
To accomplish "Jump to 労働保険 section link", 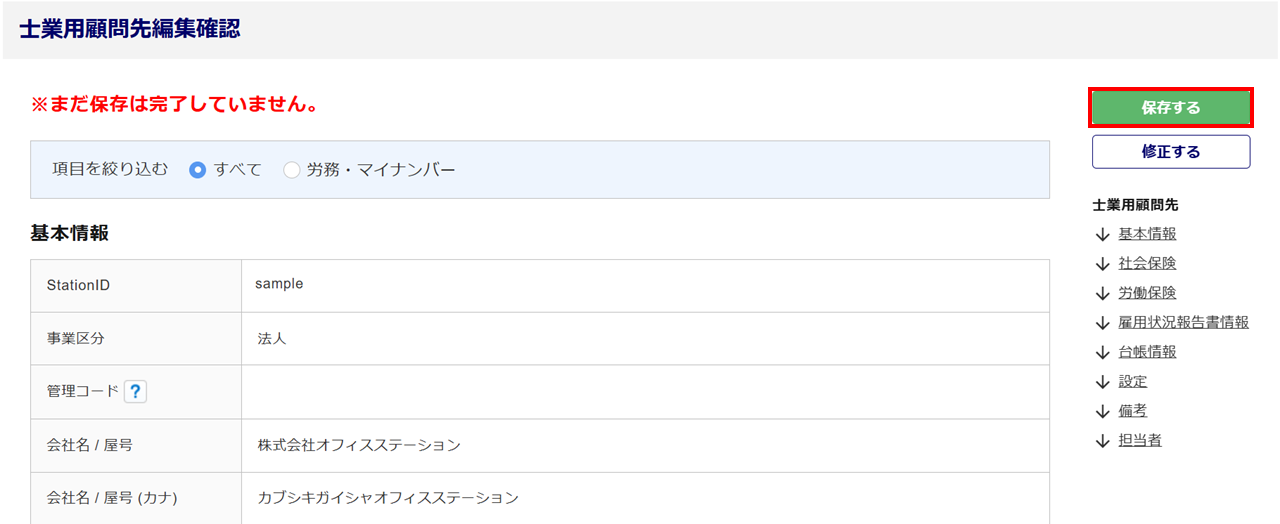I will tap(1147, 293).
